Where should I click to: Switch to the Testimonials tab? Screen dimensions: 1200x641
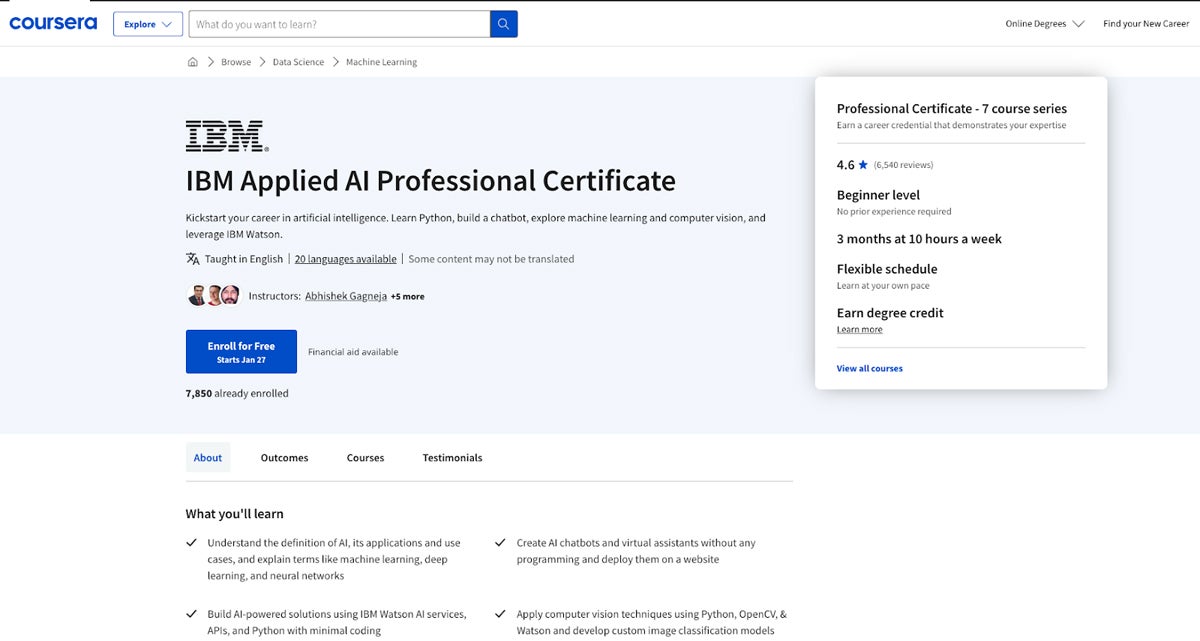tap(452, 458)
